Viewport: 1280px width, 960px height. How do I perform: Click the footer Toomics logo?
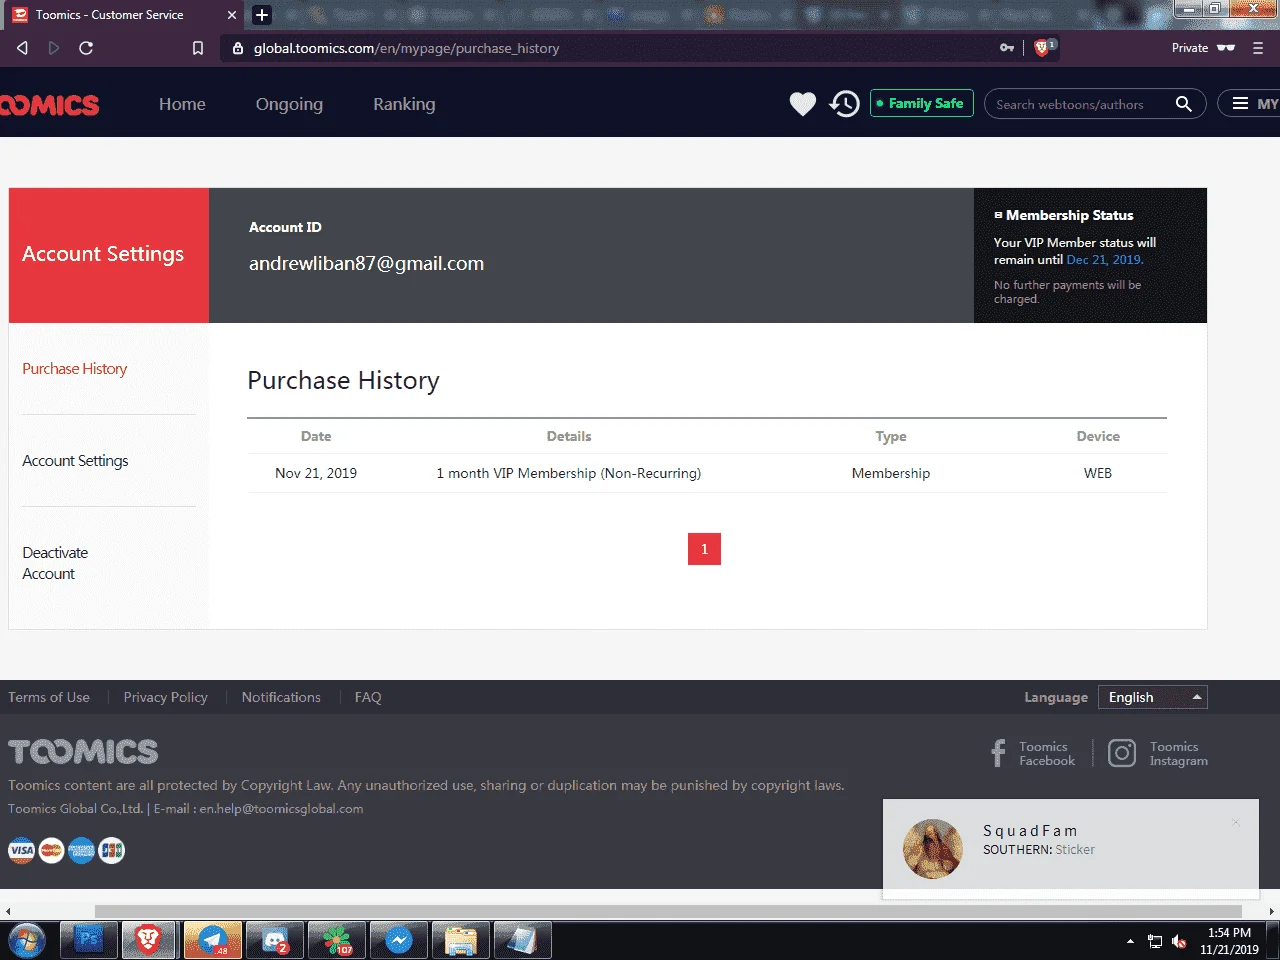[83, 752]
